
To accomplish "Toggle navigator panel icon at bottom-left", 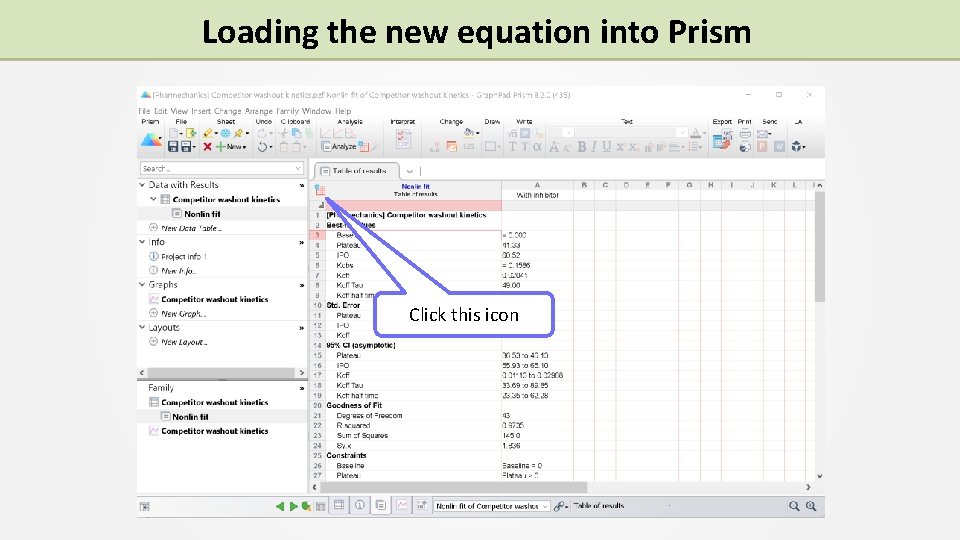I will pos(144,506).
